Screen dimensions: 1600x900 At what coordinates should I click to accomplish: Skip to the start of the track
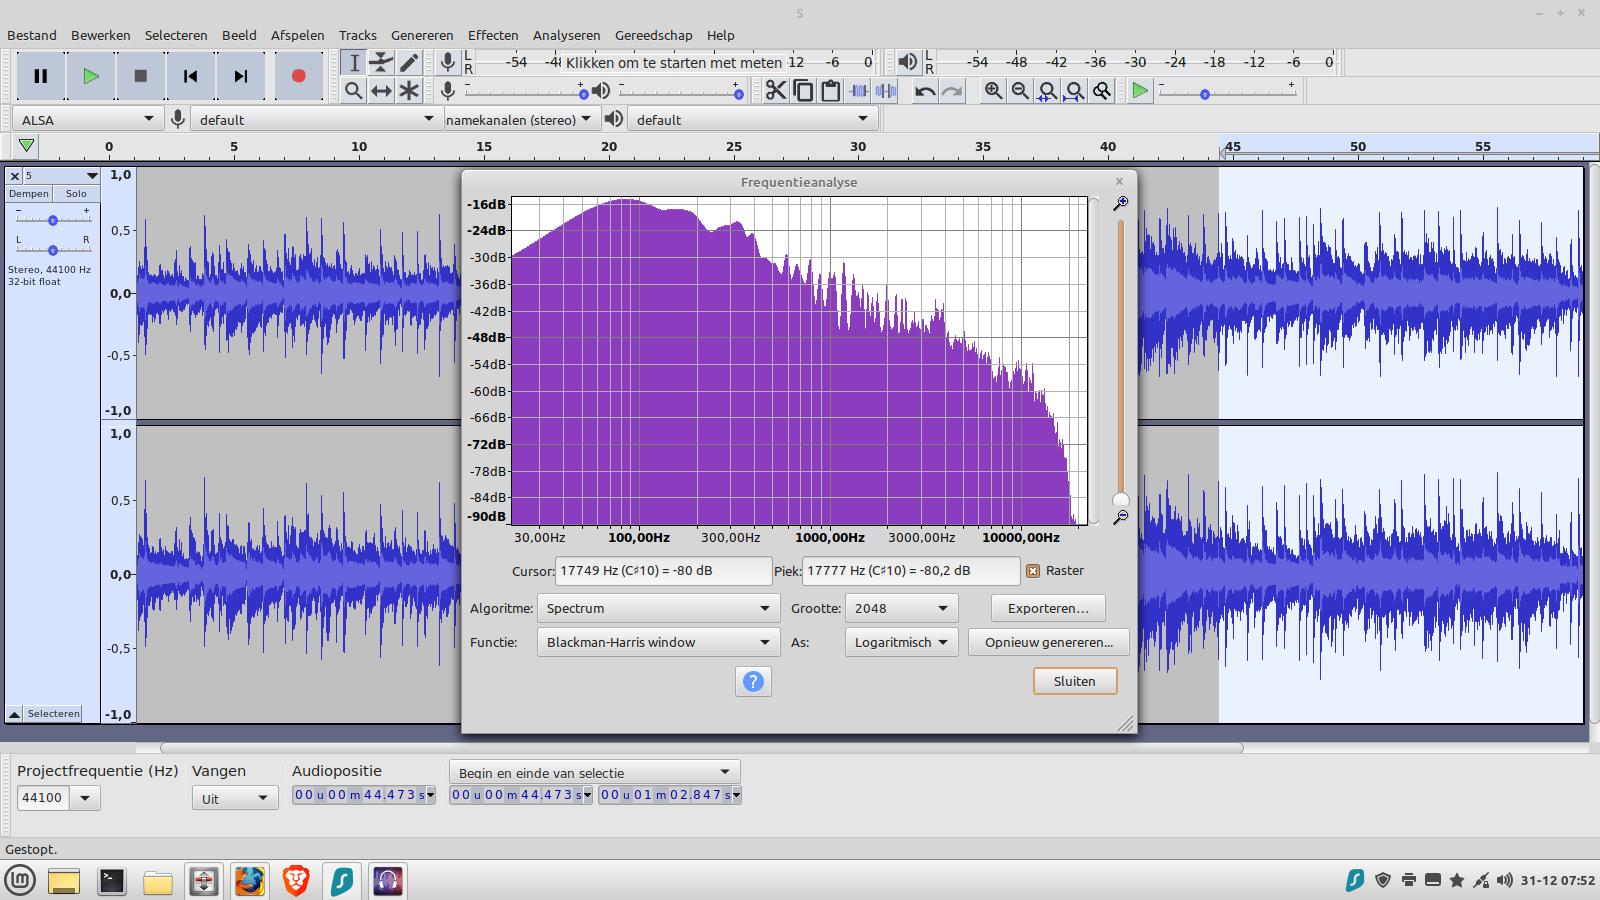point(191,76)
